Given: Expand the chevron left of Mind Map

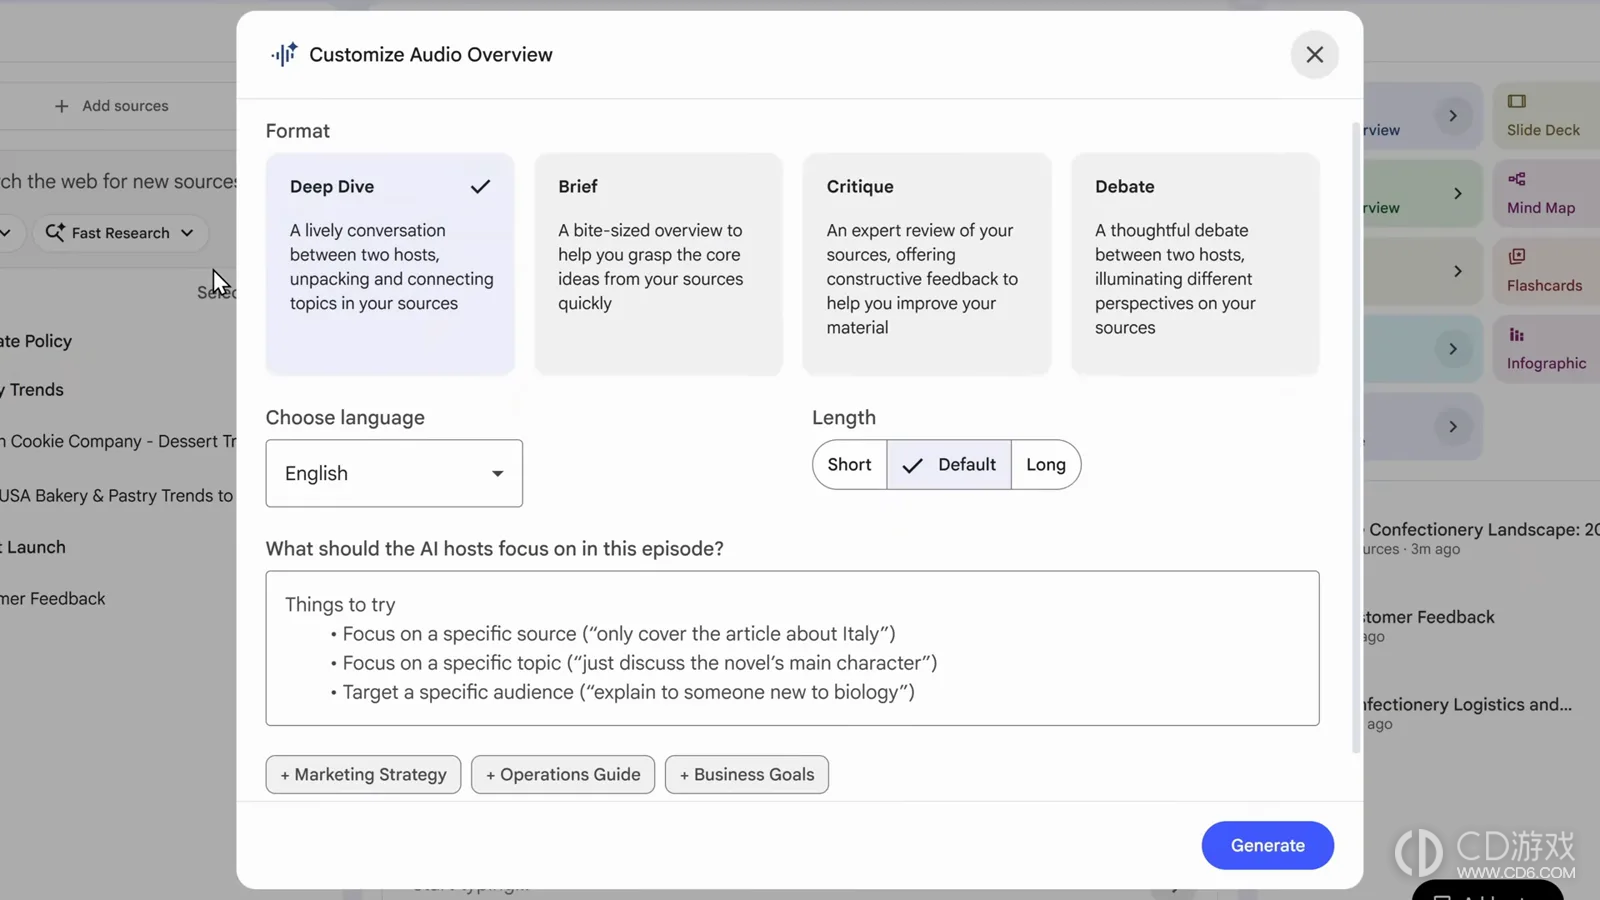Looking at the screenshot, I should pyautogui.click(x=1457, y=193).
